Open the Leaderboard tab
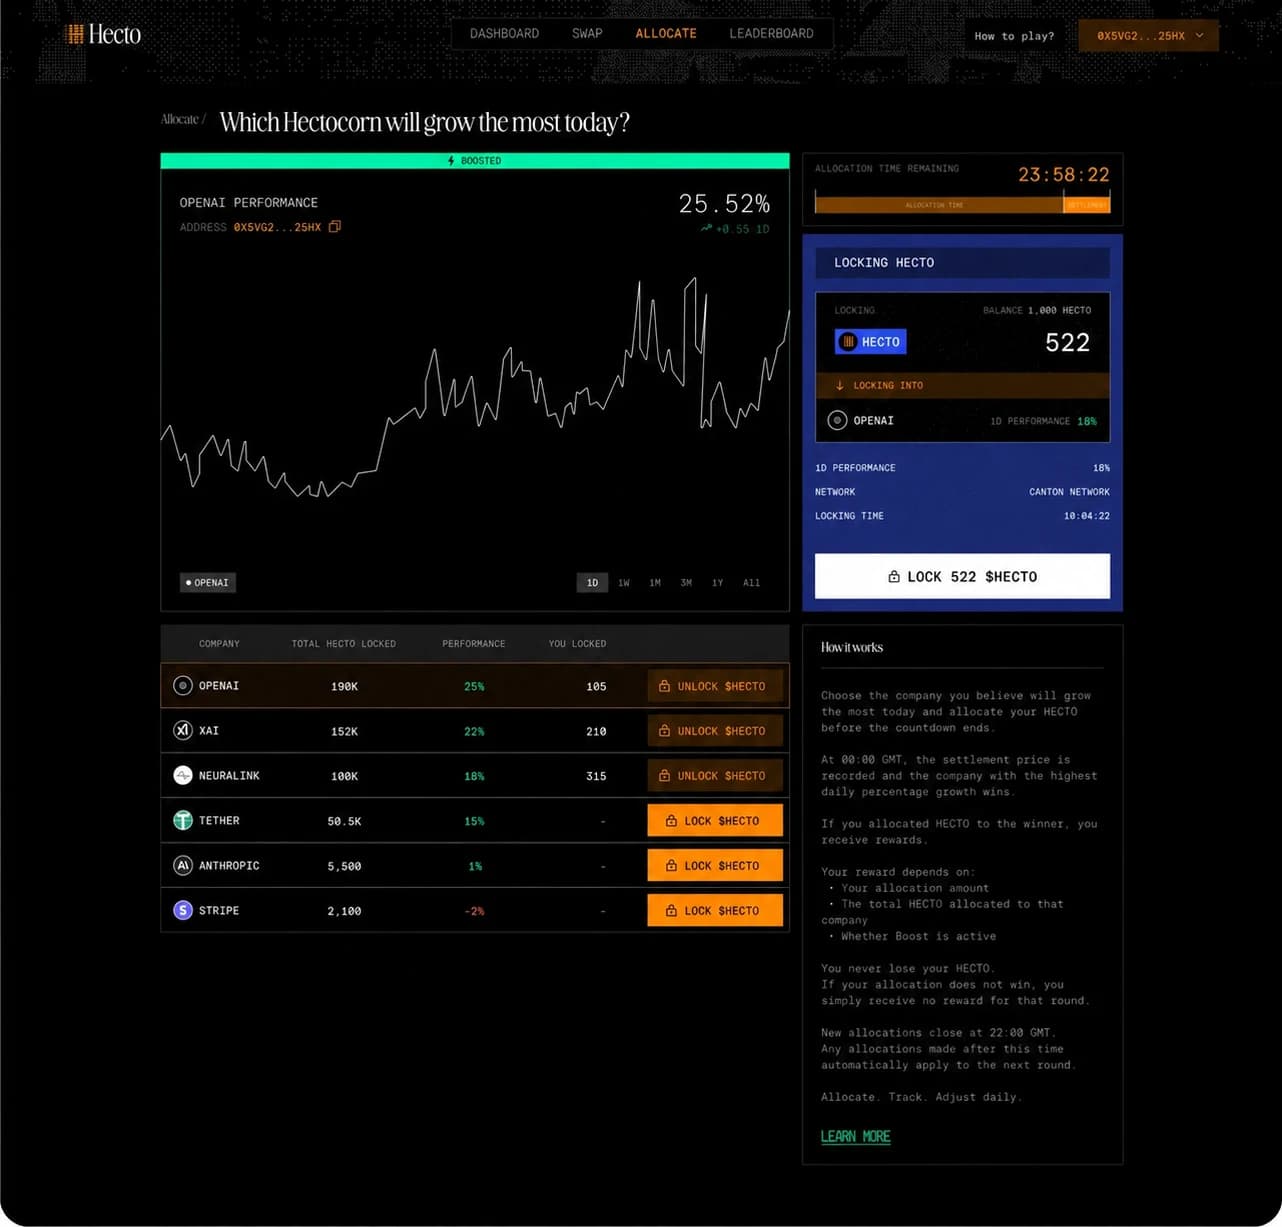This screenshot has height=1227, width=1282. (x=771, y=34)
